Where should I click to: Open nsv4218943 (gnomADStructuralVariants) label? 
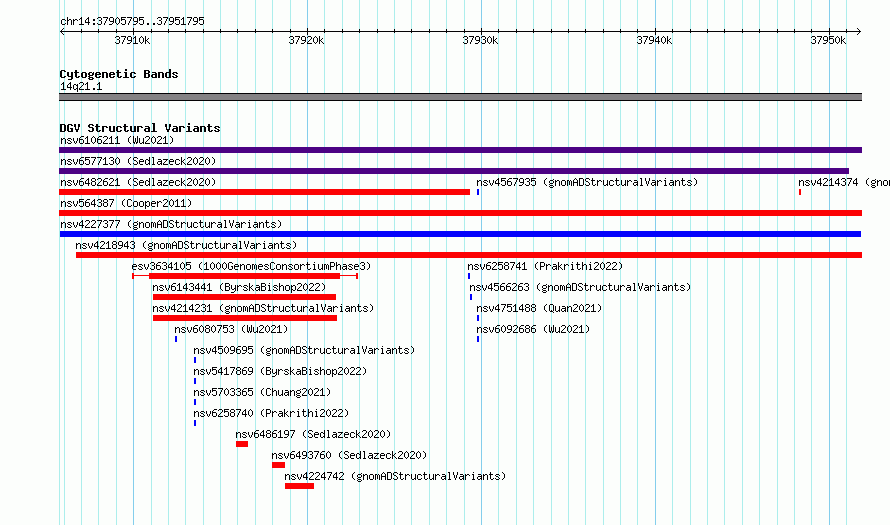[x=186, y=245]
